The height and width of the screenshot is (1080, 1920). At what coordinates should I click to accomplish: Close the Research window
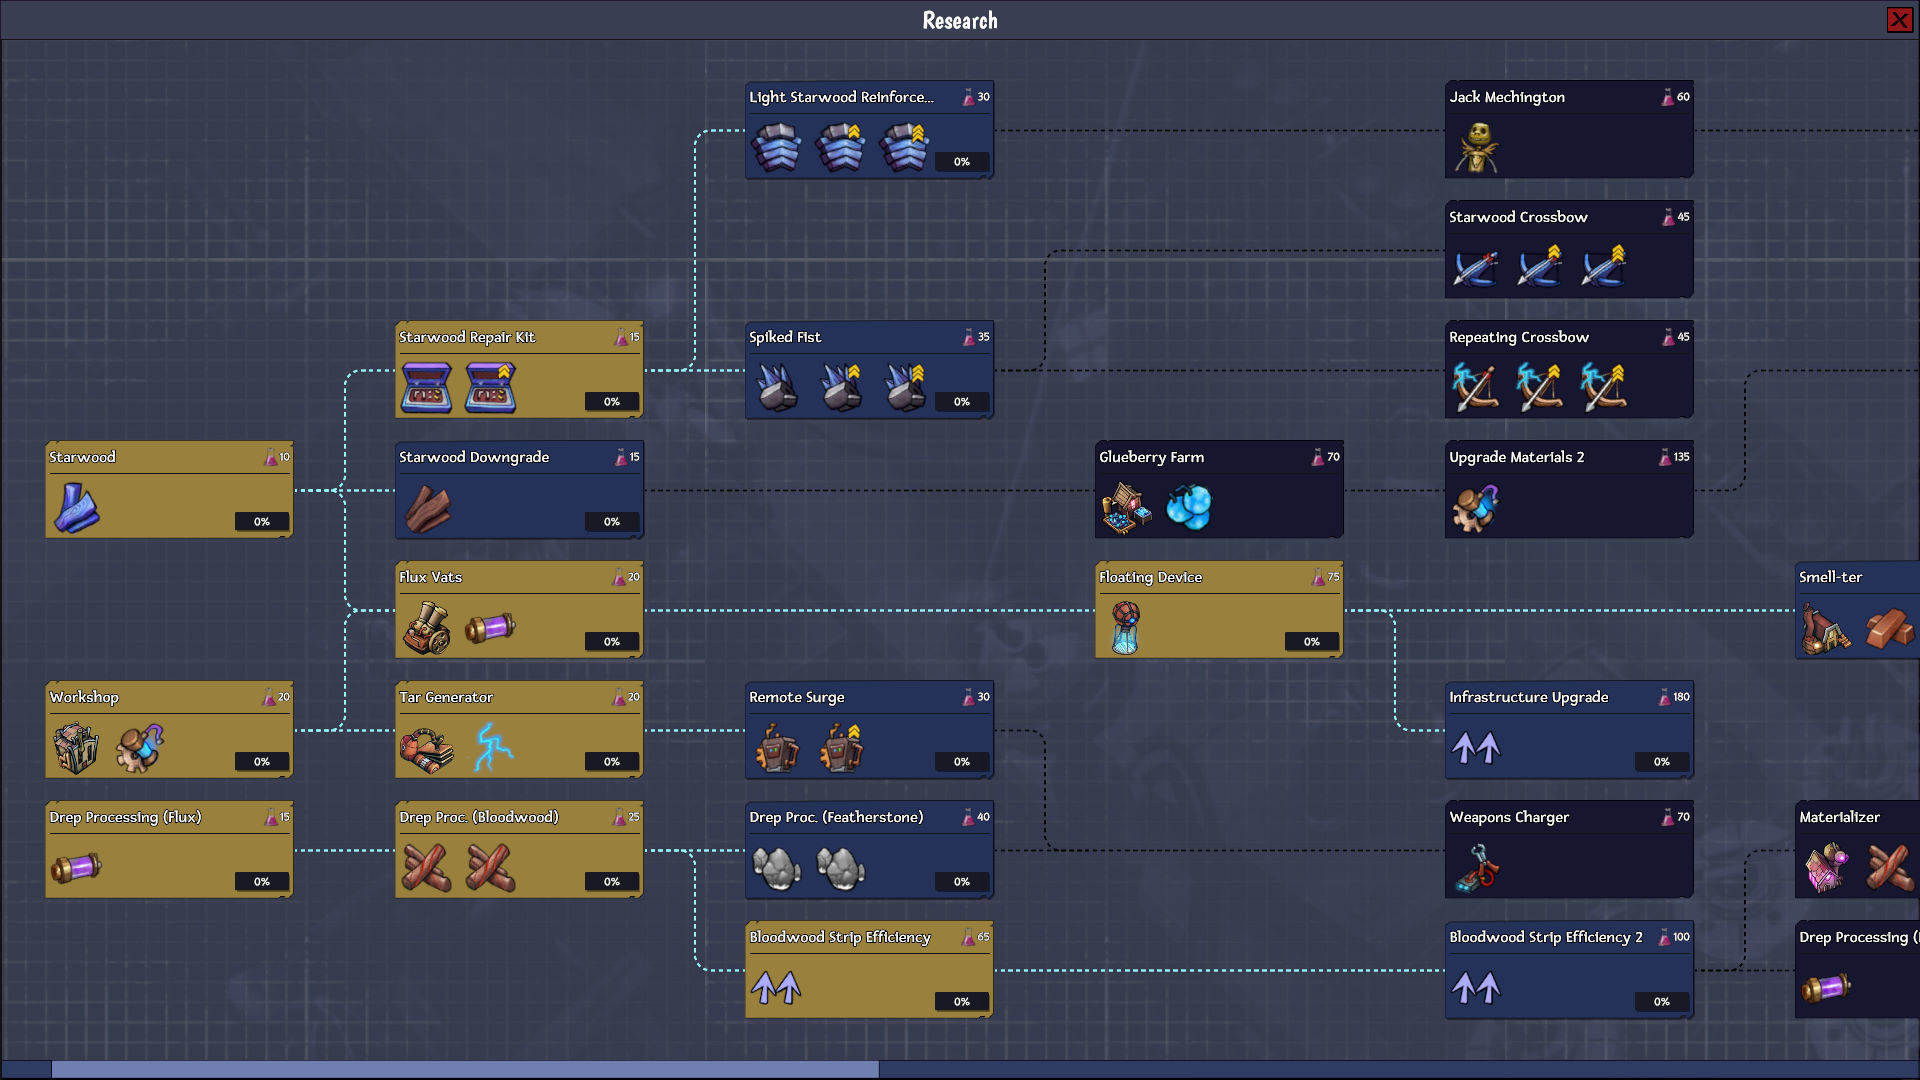[1899, 19]
